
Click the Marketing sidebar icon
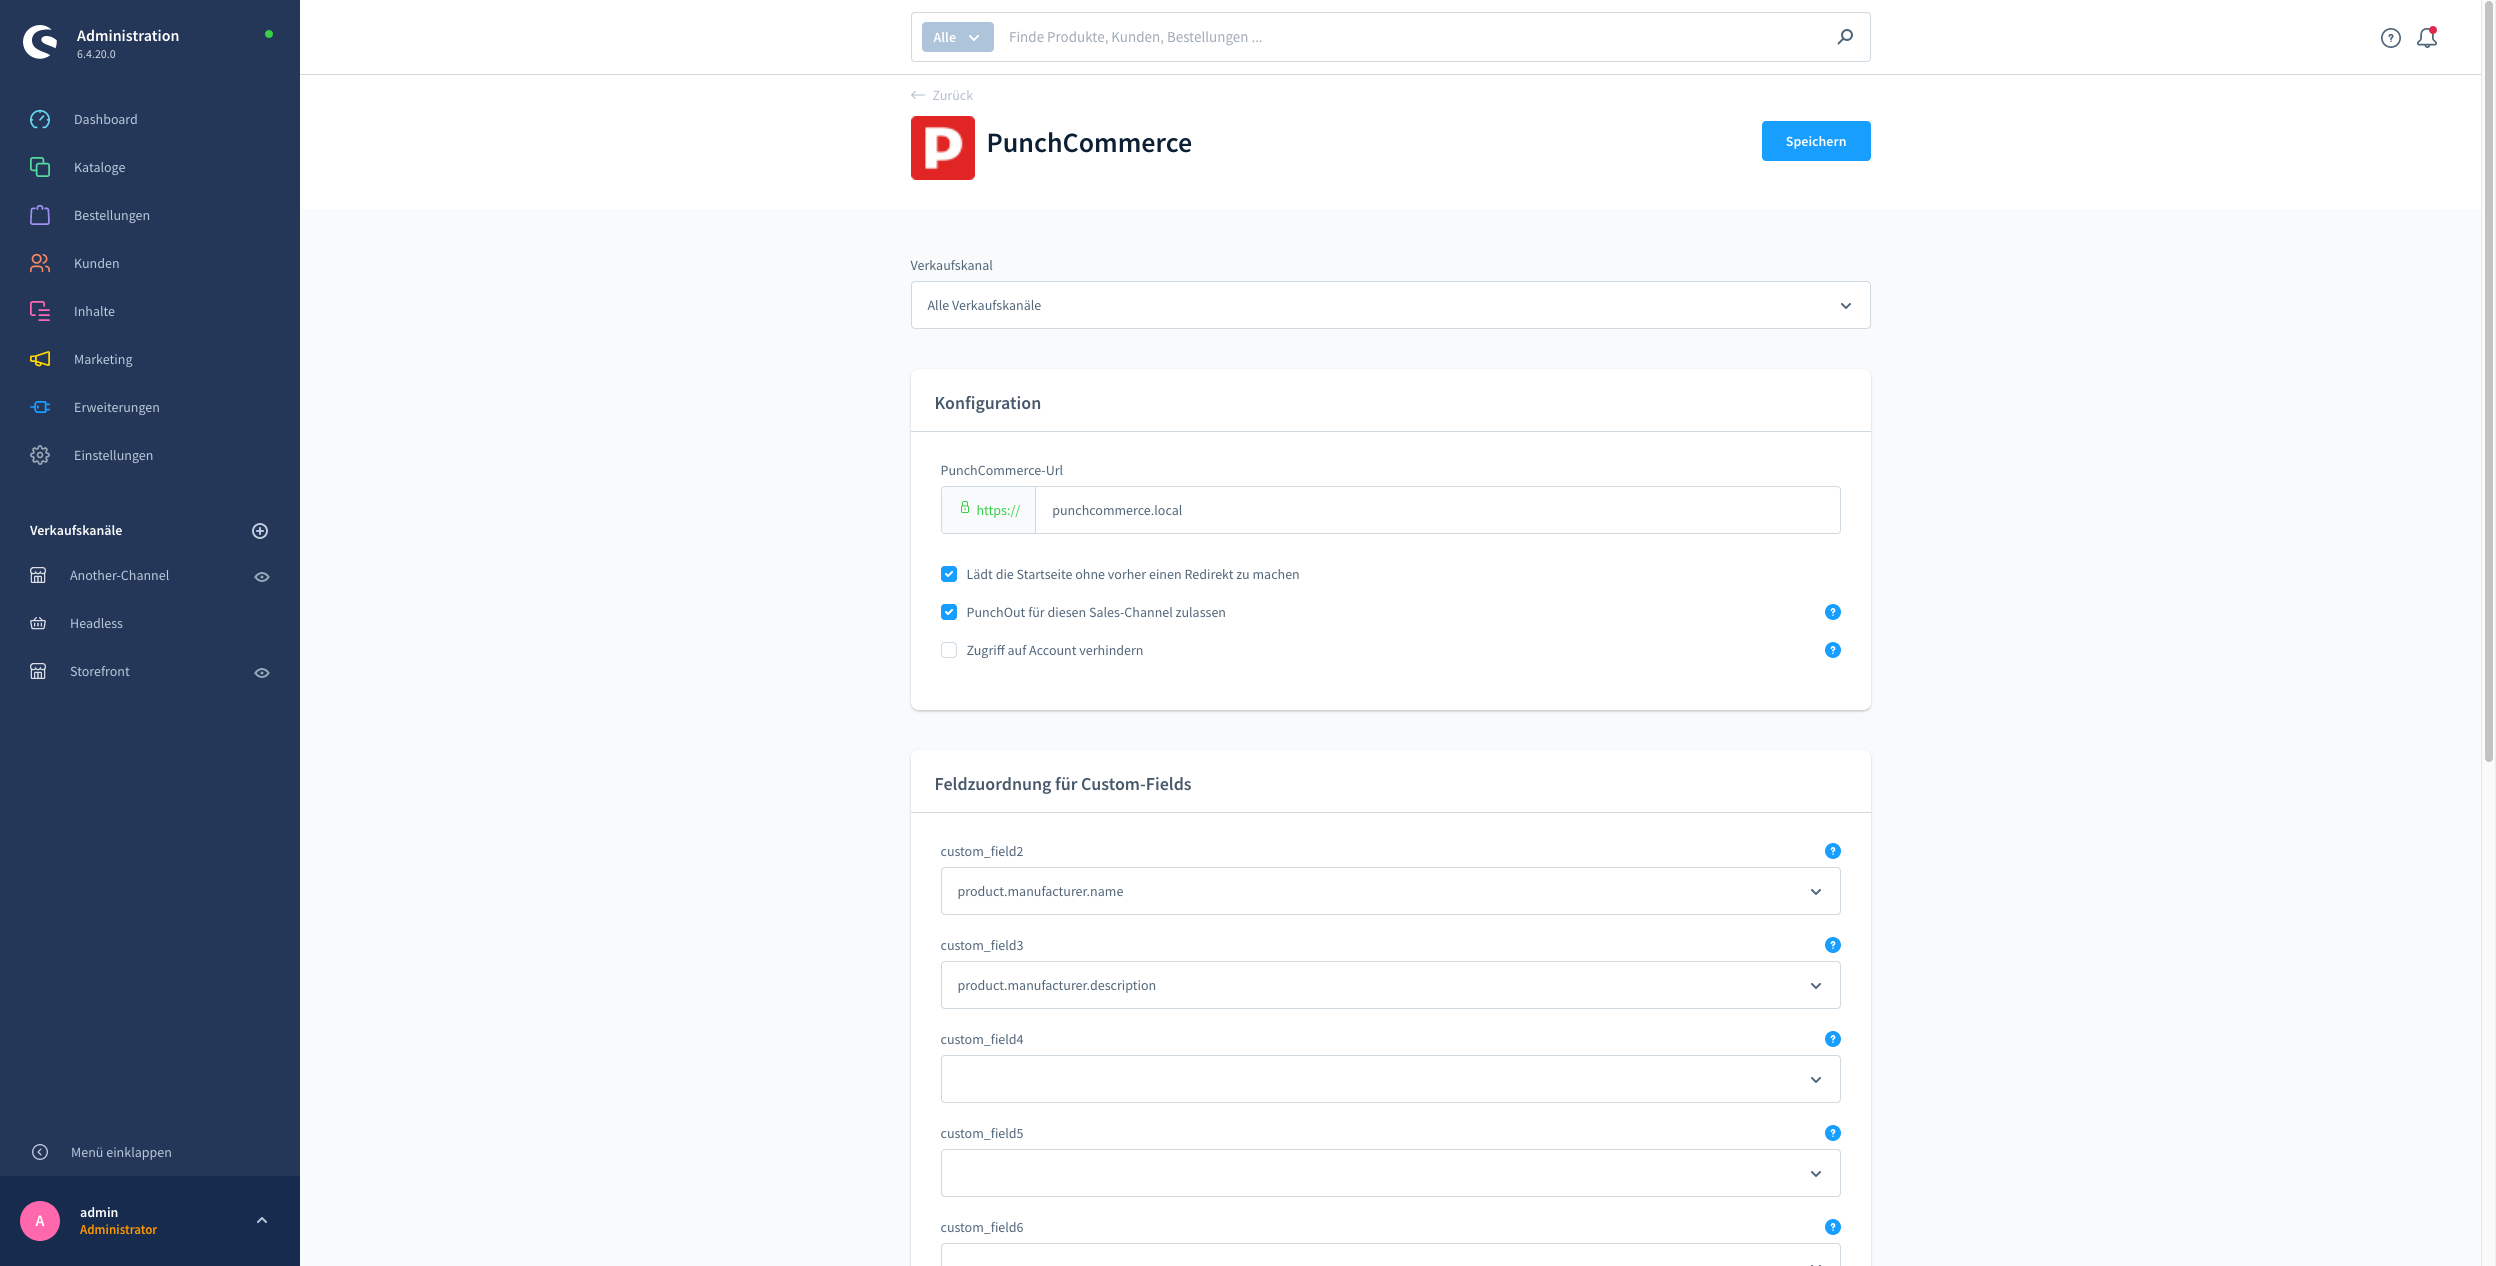point(42,358)
